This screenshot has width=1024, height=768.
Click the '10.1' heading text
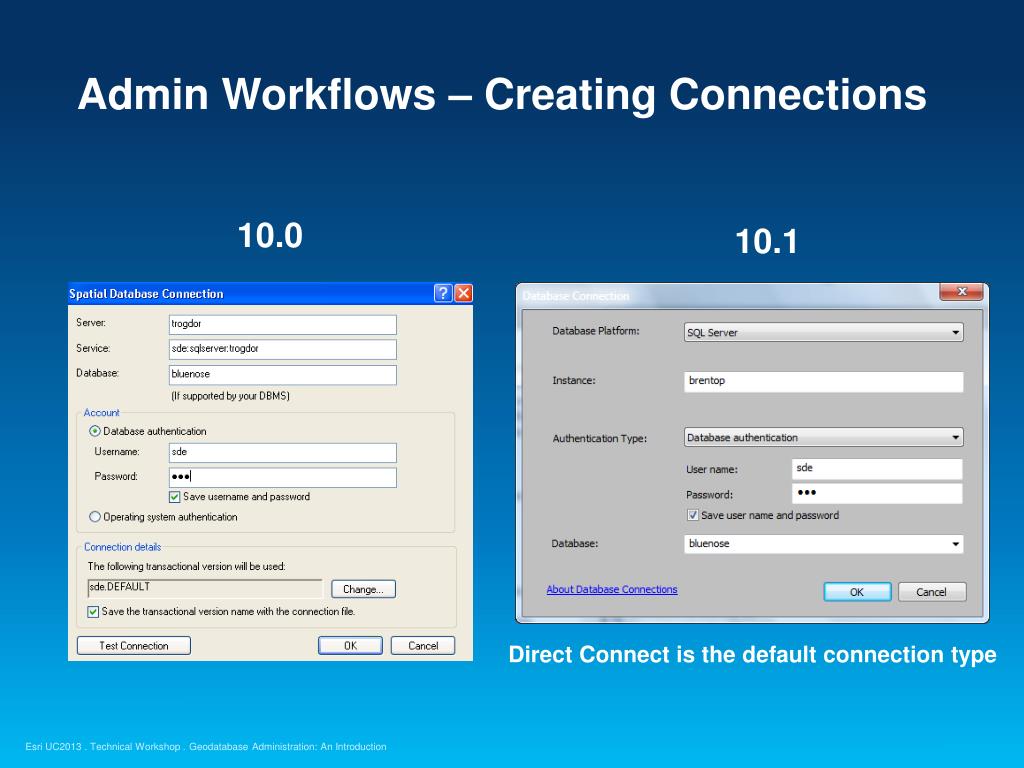click(x=766, y=242)
